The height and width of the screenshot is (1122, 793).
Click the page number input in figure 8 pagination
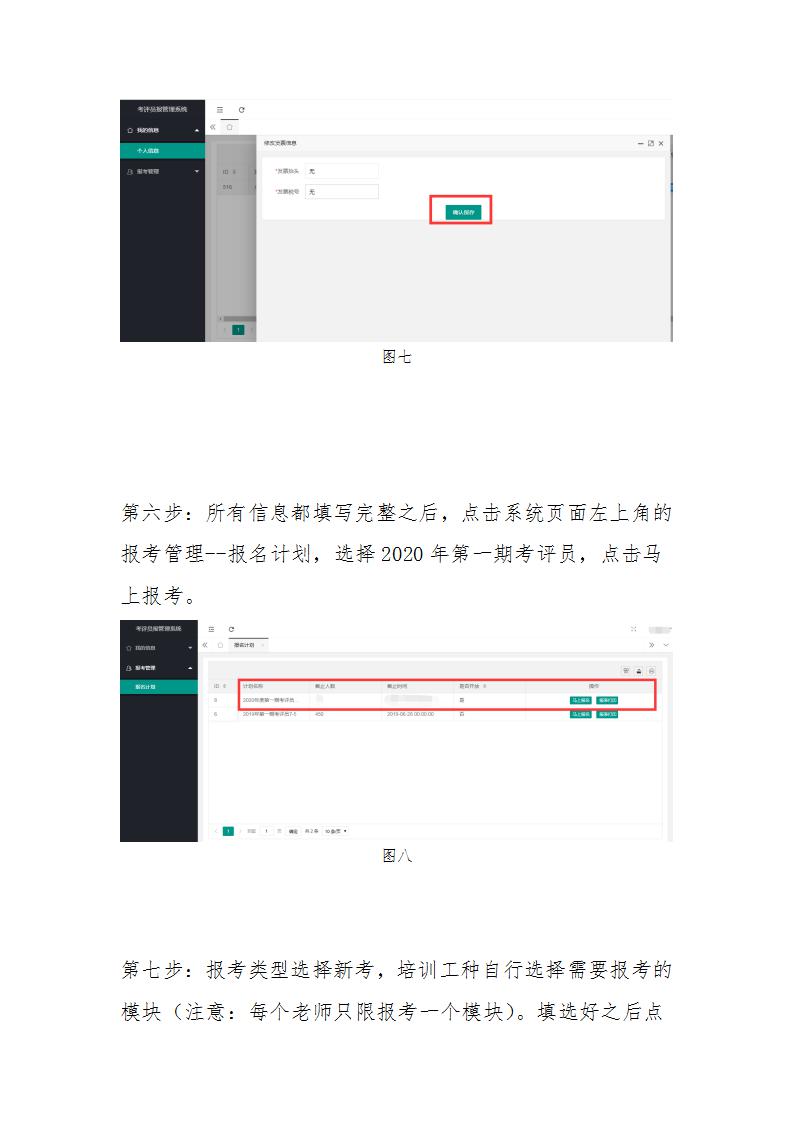point(267,831)
